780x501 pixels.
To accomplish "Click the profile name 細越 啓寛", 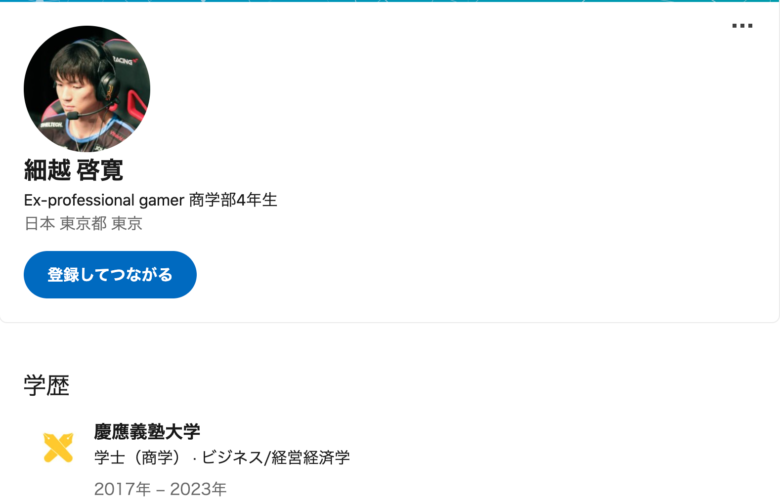I will tap(74, 171).
